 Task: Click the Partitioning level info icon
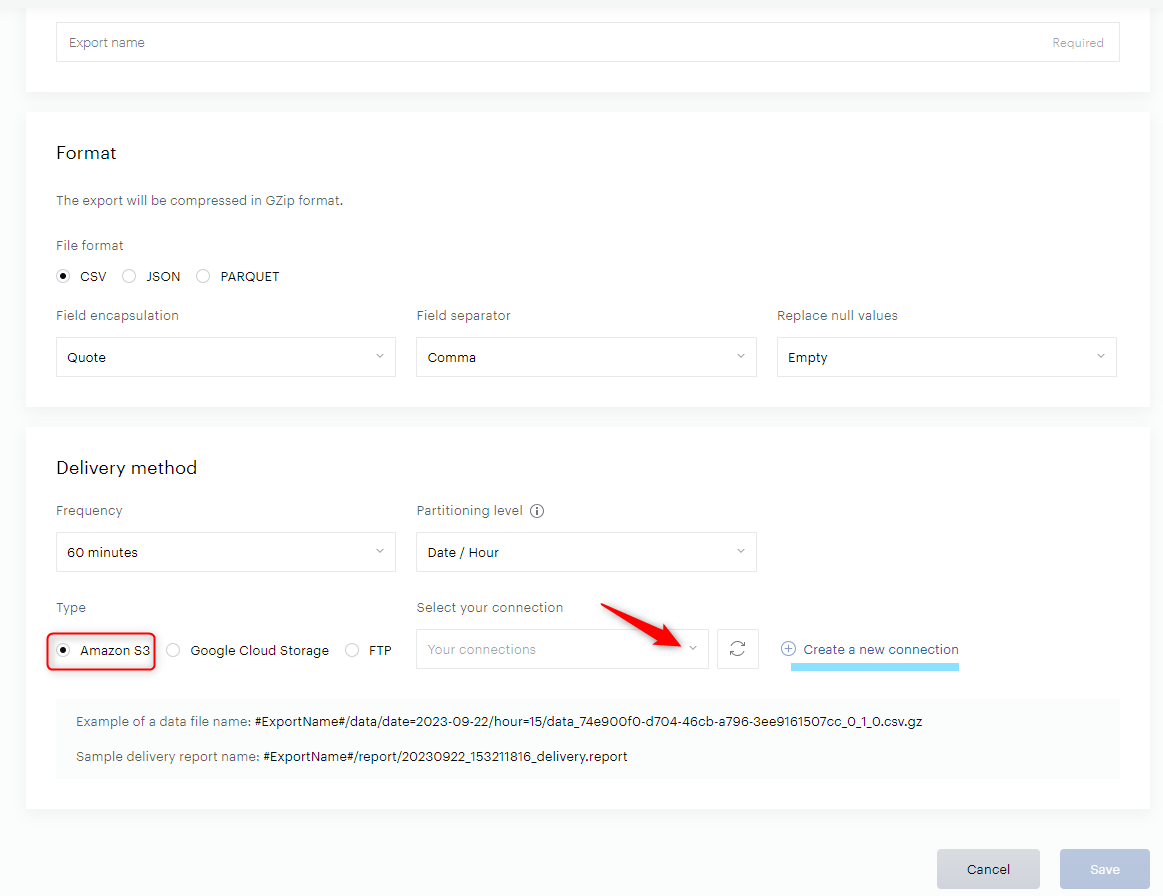pos(537,511)
